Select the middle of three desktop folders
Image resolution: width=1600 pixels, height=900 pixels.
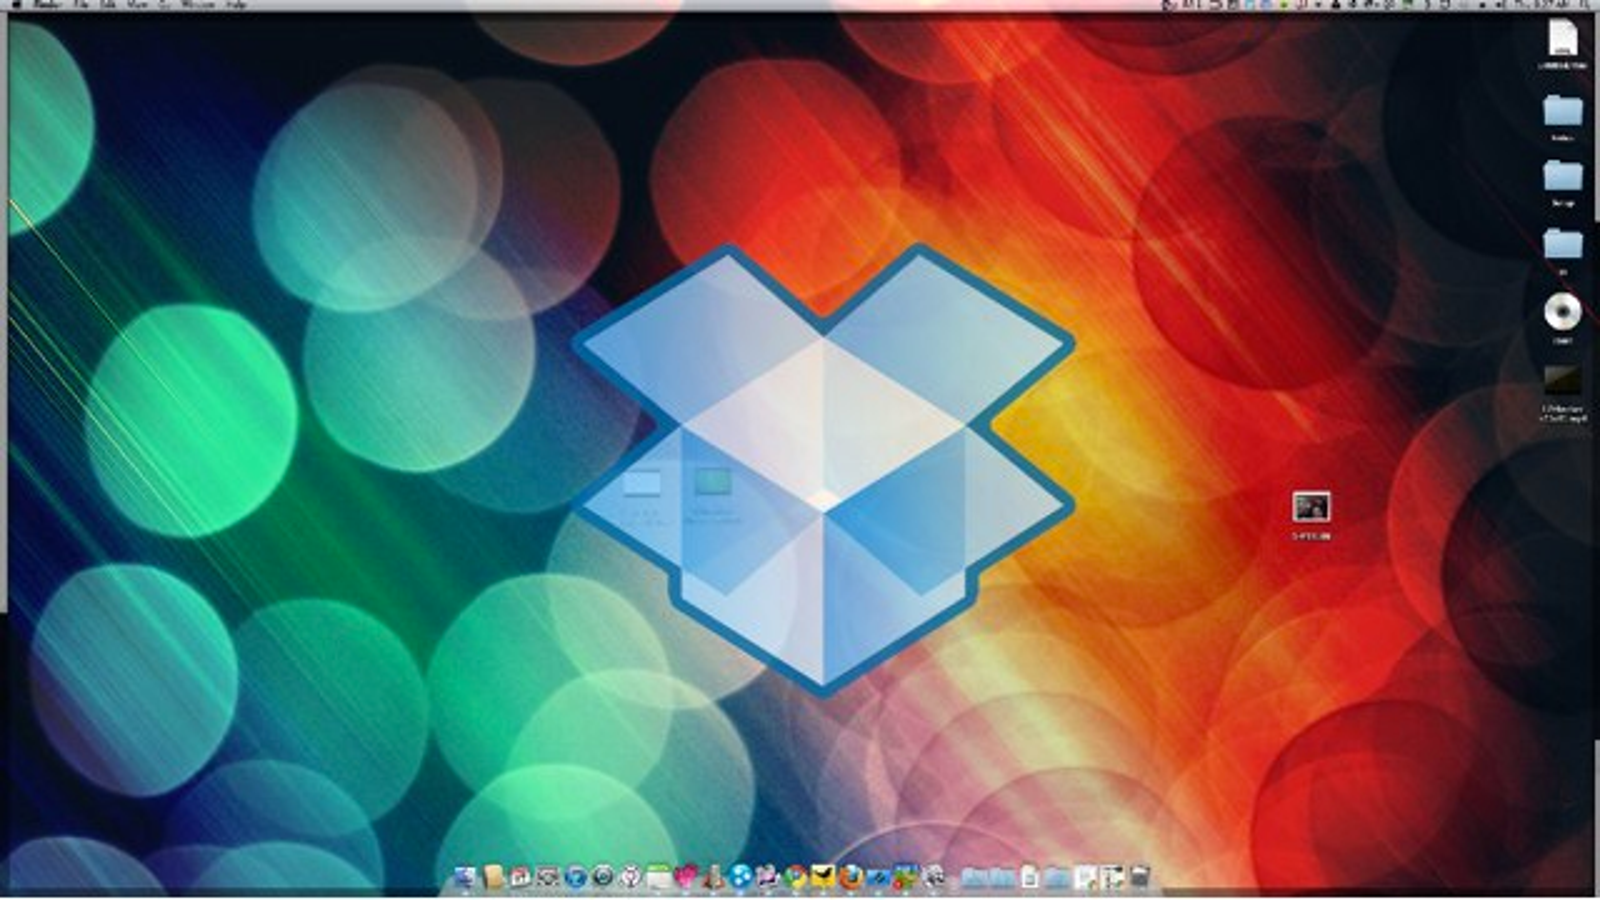click(1562, 177)
